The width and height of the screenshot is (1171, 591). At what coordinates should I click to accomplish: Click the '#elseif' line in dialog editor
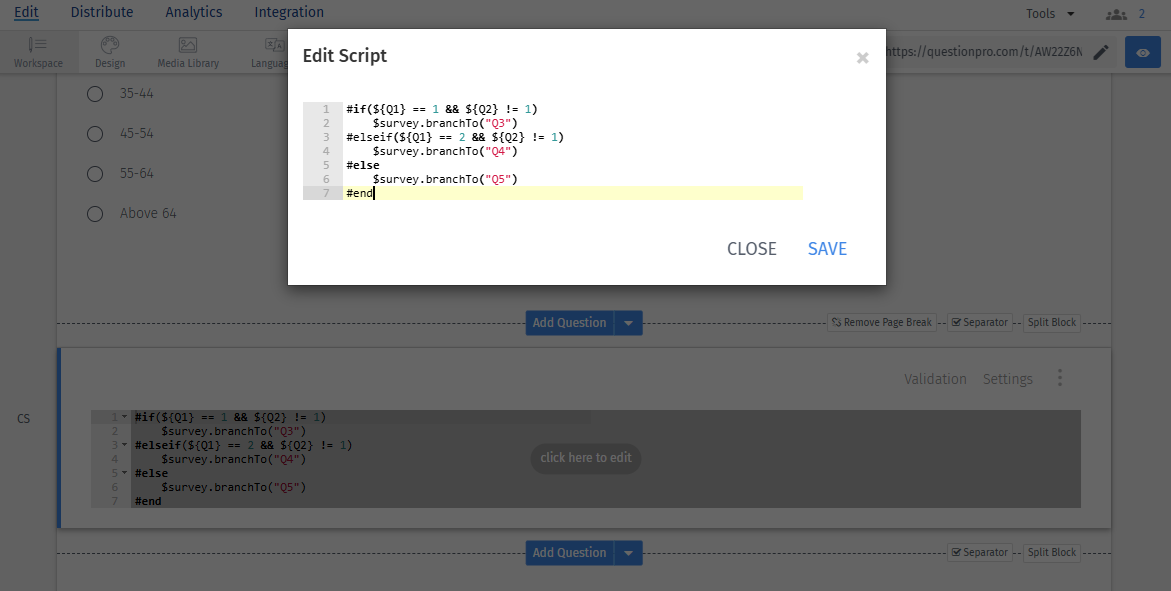pos(455,137)
